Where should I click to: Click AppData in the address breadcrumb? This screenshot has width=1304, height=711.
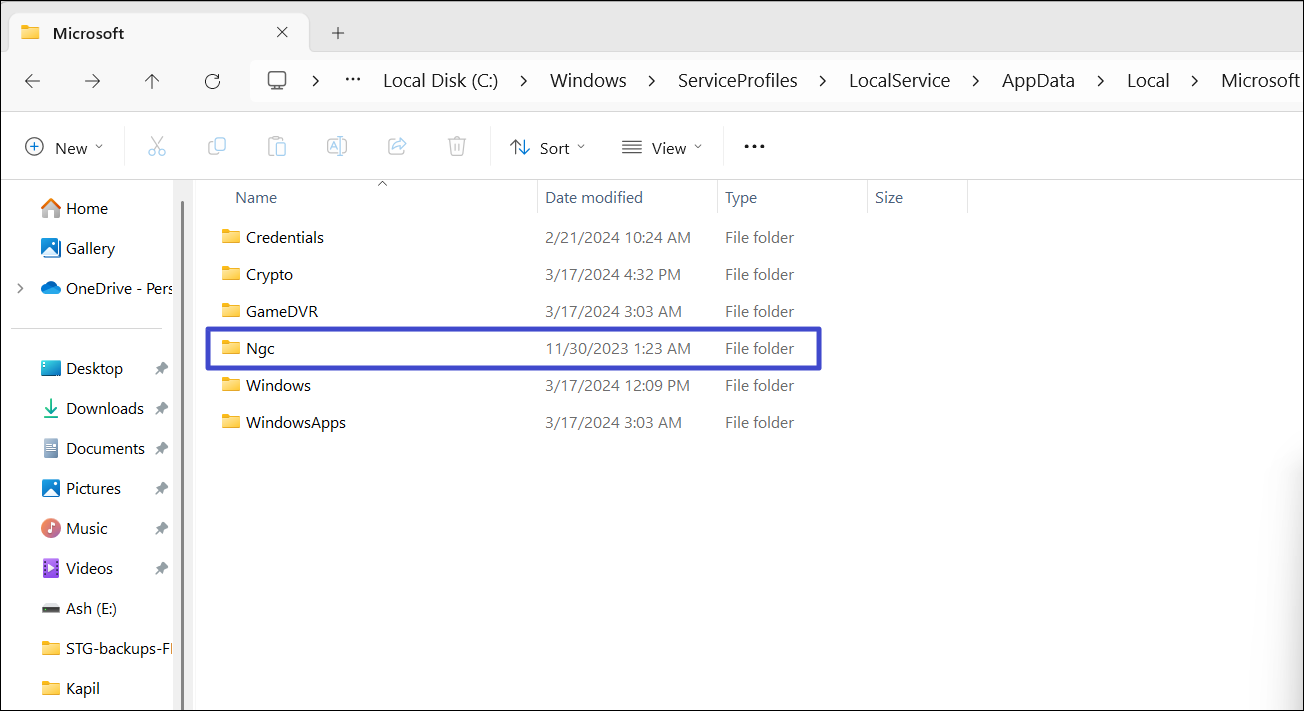tap(1038, 81)
